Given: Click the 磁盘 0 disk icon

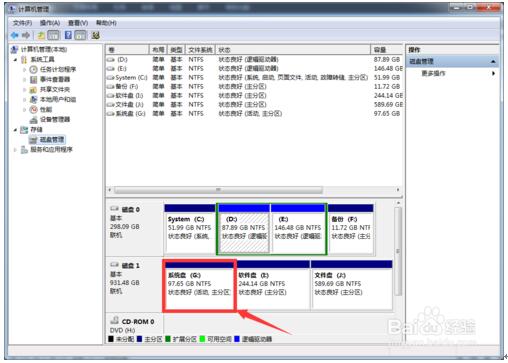Looking at the screenshot, I should [x=114, y=209].
